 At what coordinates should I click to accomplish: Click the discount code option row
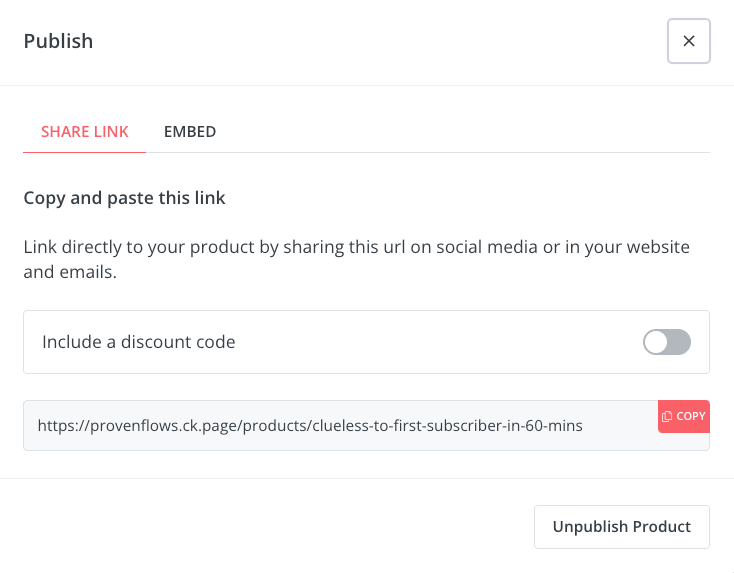point(367,342)
